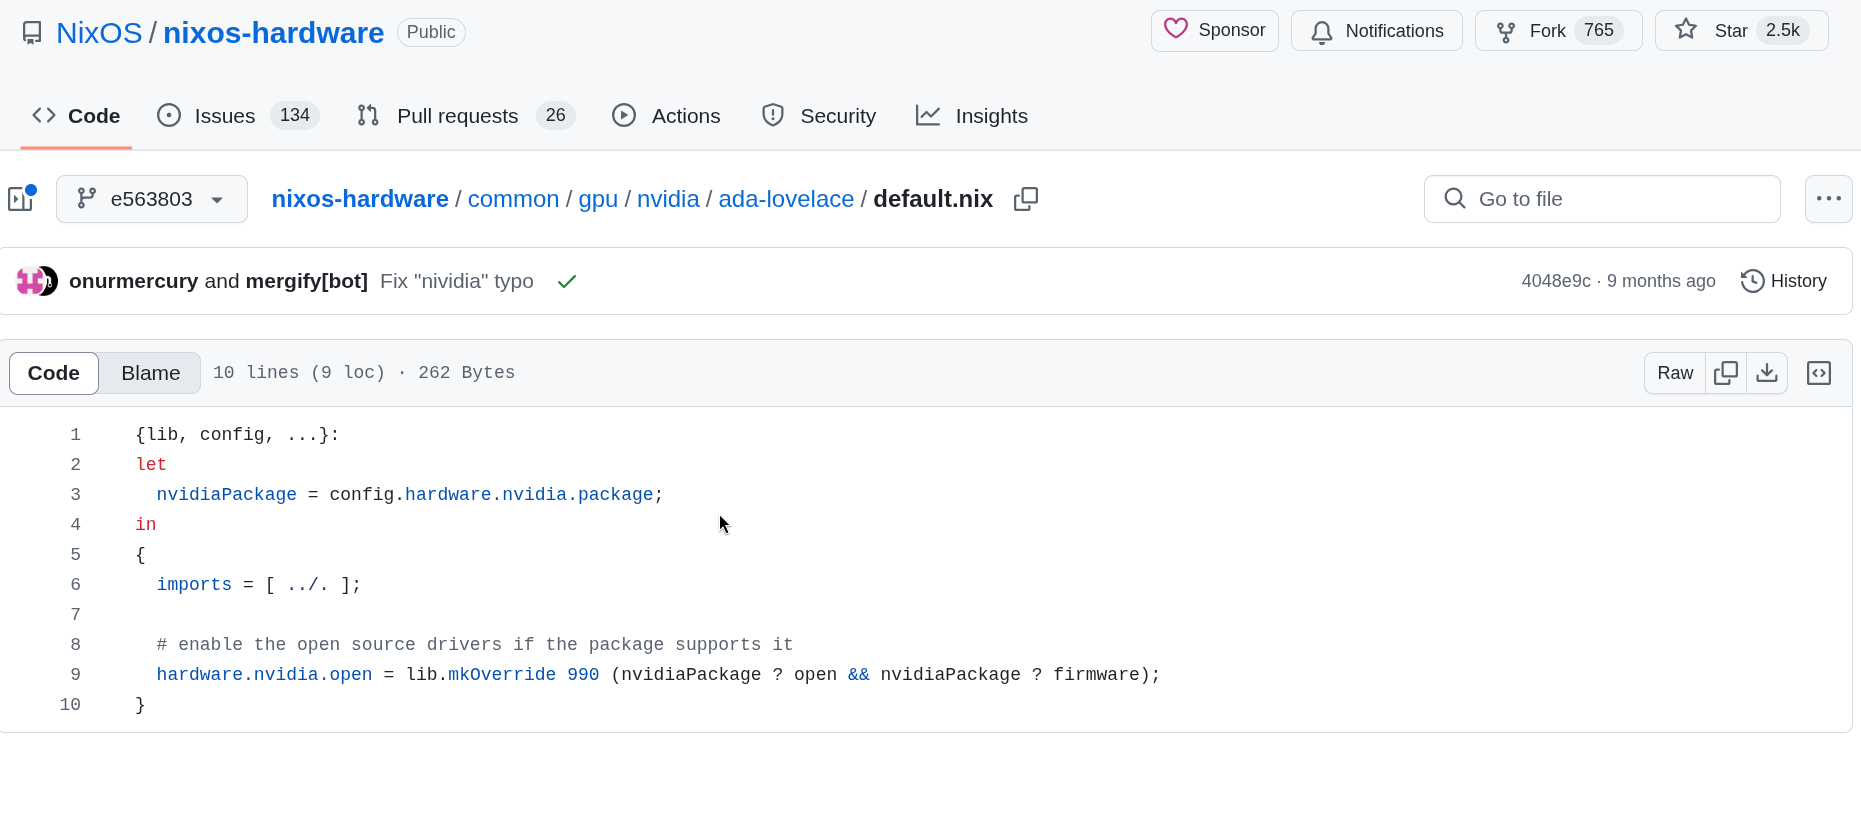1861x836 pixels.
Task: Click the green commit status checkmark
Action: coord(567,282)
